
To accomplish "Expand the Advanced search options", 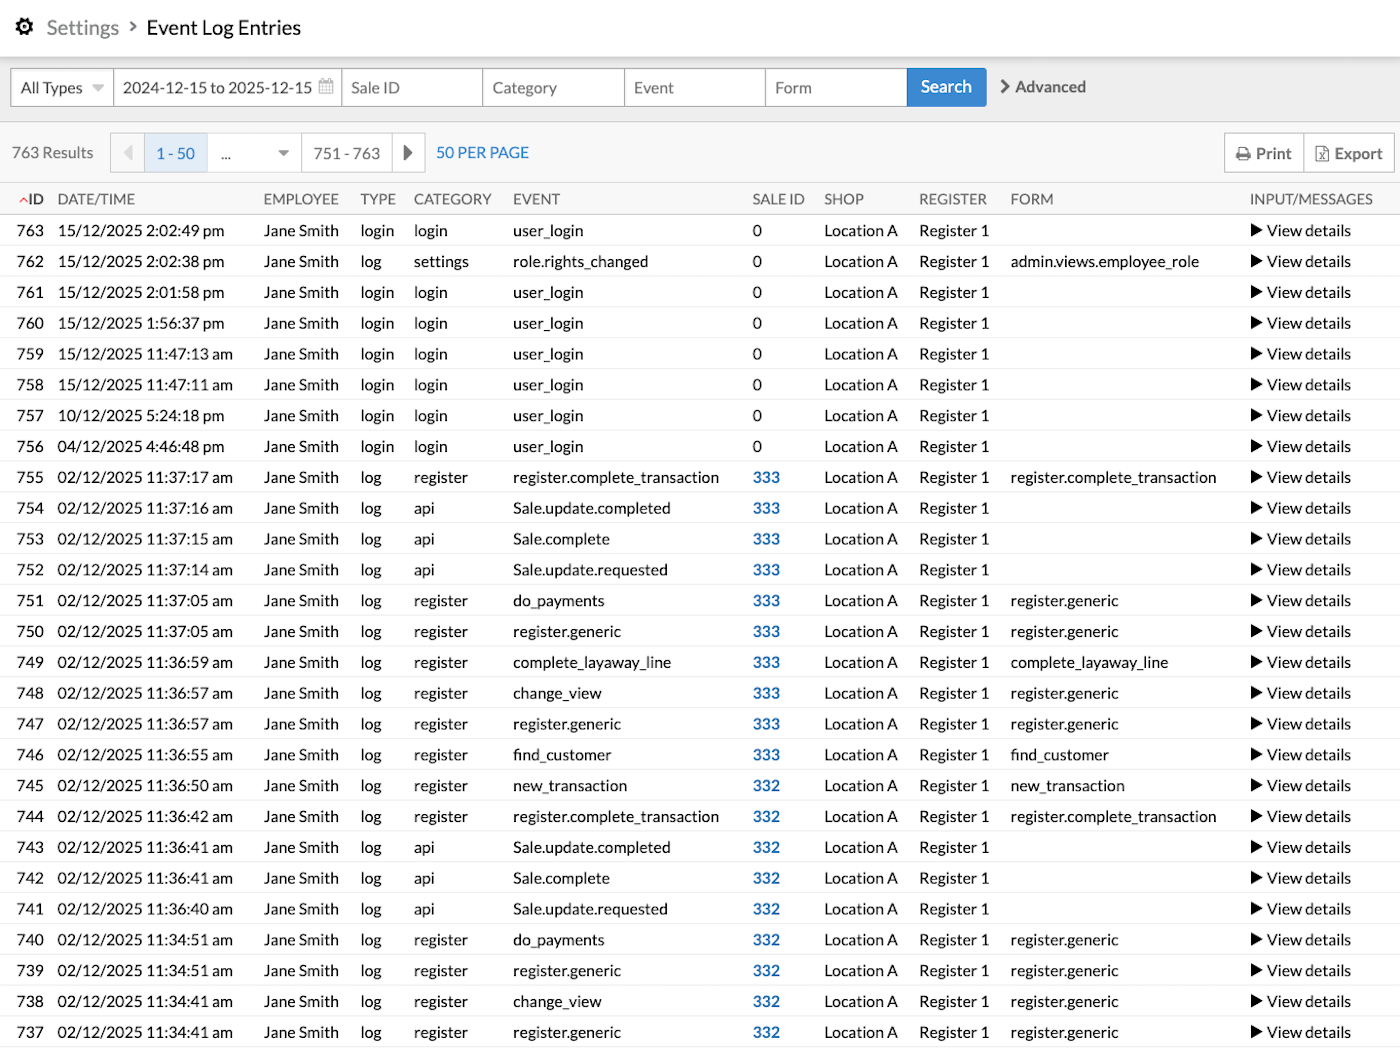I will (1043, 87).
